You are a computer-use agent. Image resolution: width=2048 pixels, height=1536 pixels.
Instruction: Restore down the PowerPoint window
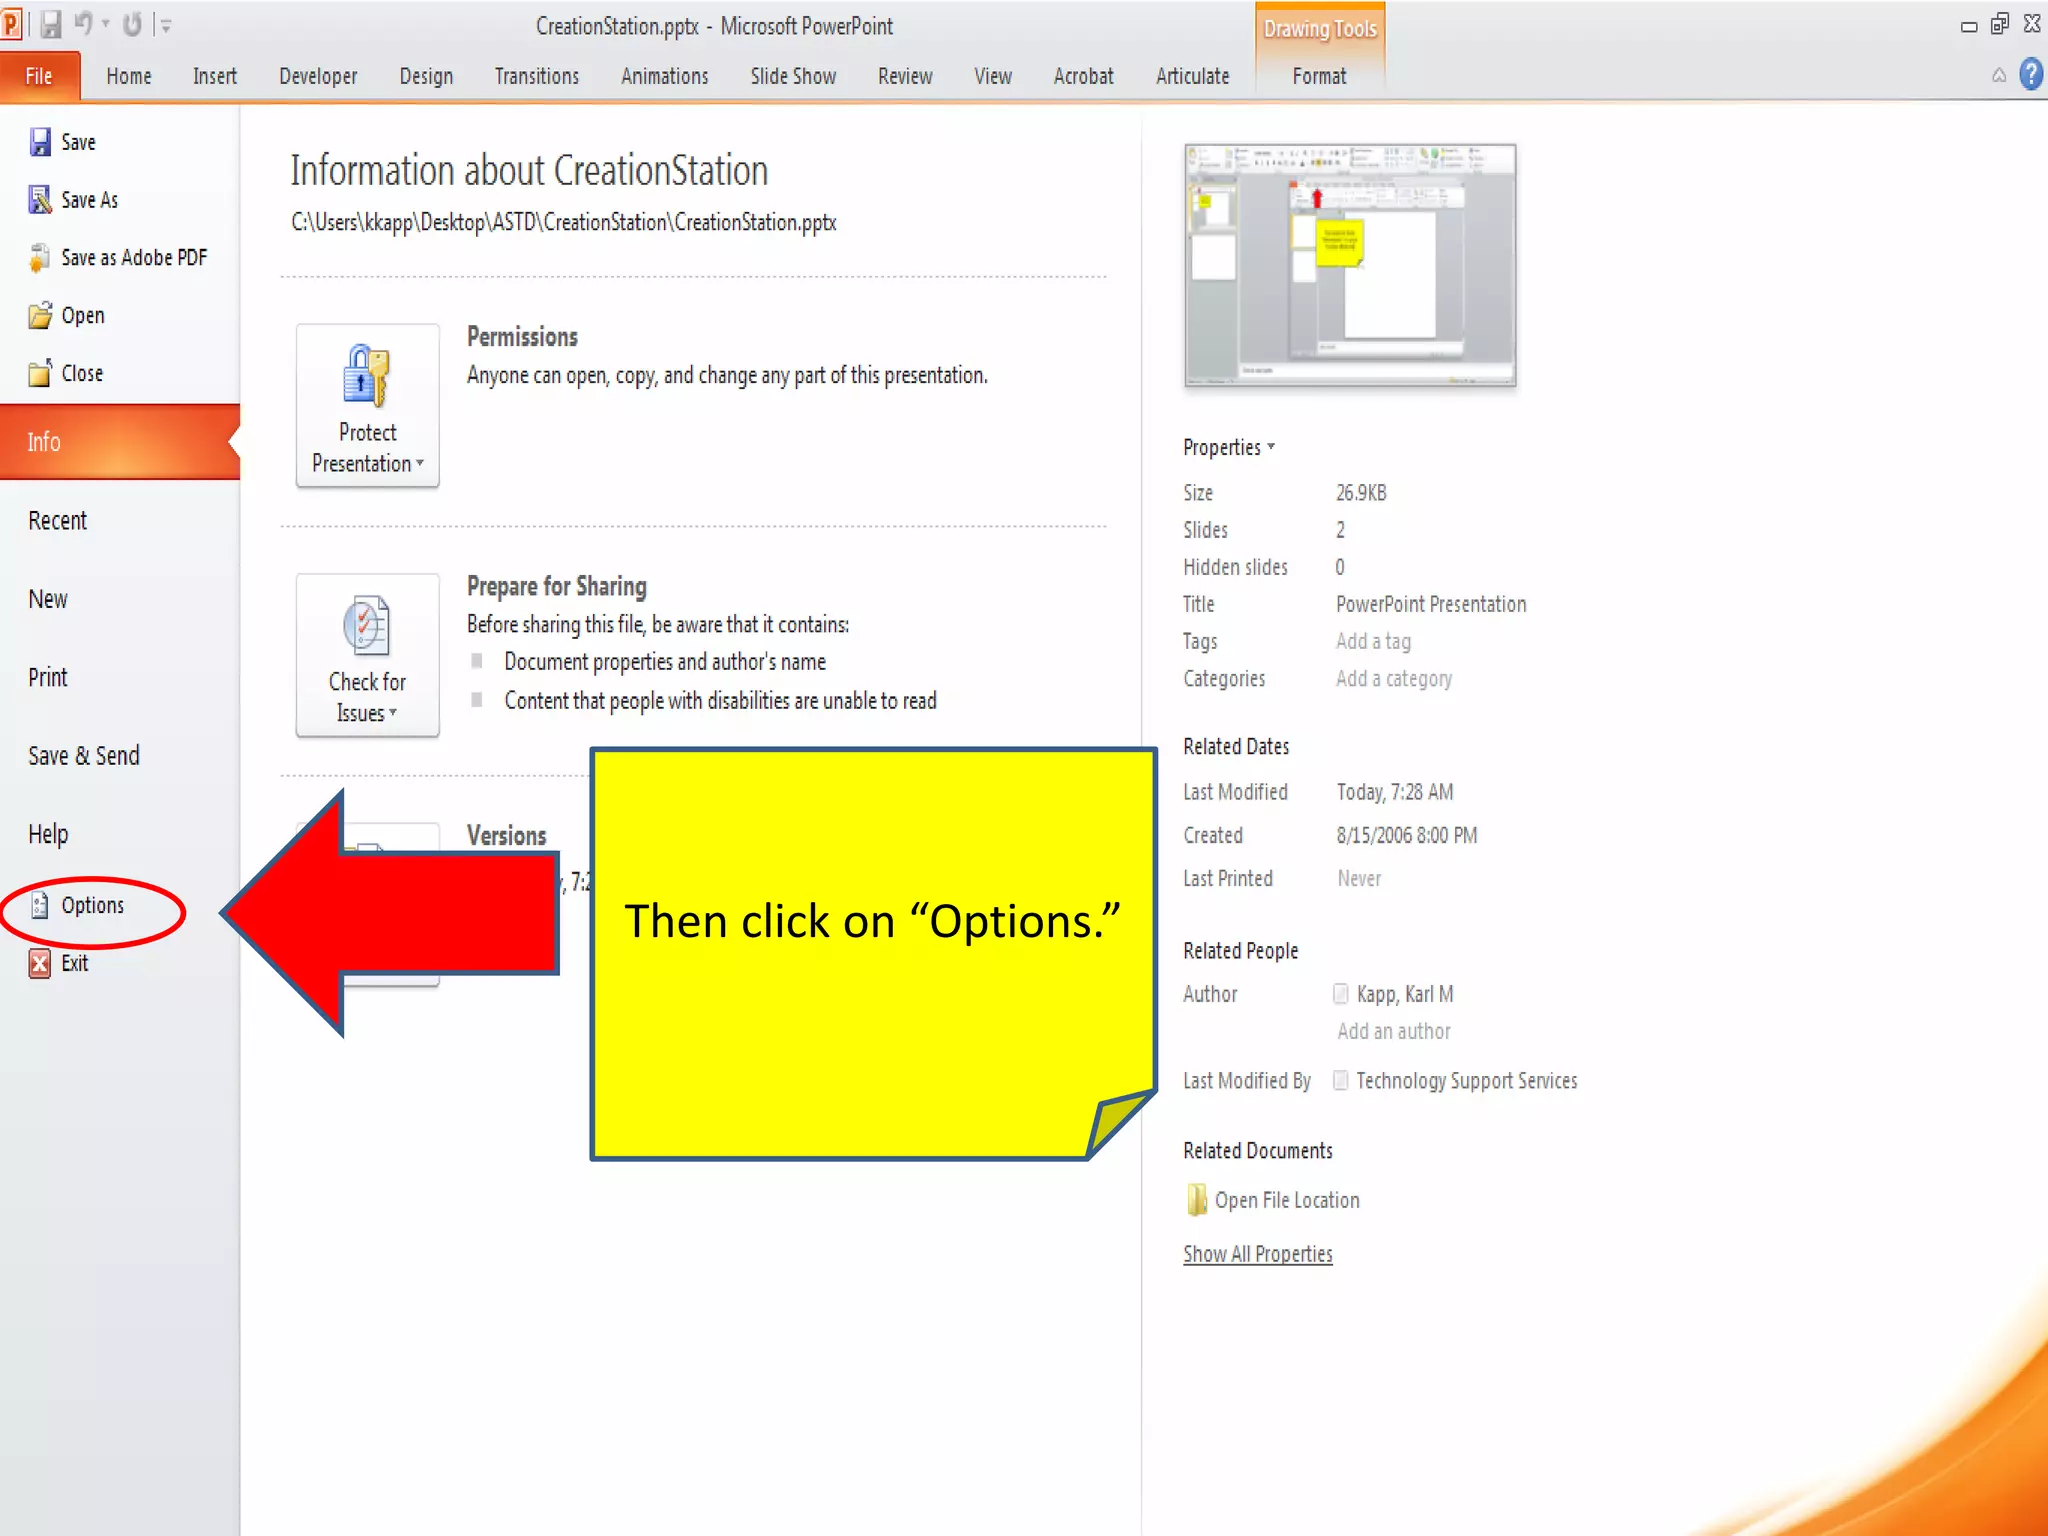coord(2000,24)
